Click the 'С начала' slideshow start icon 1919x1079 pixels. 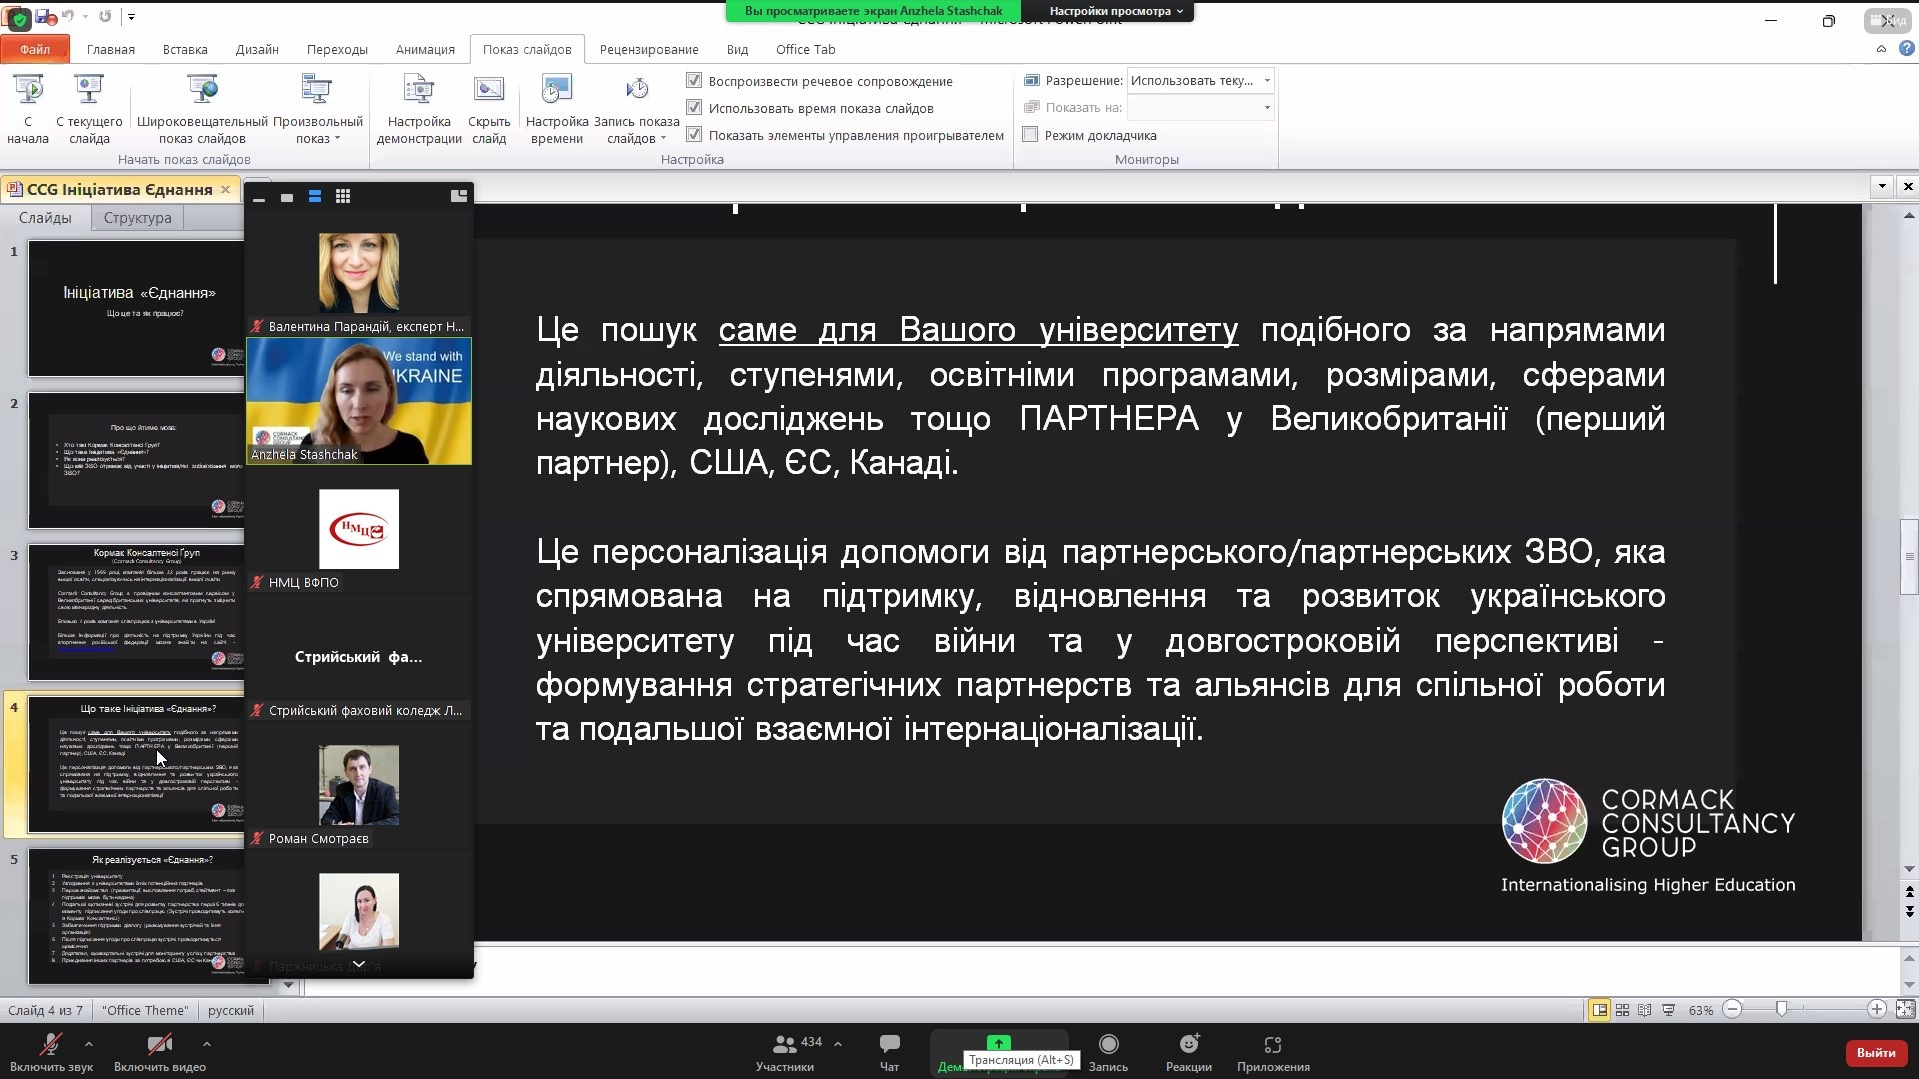coord(28,93)
